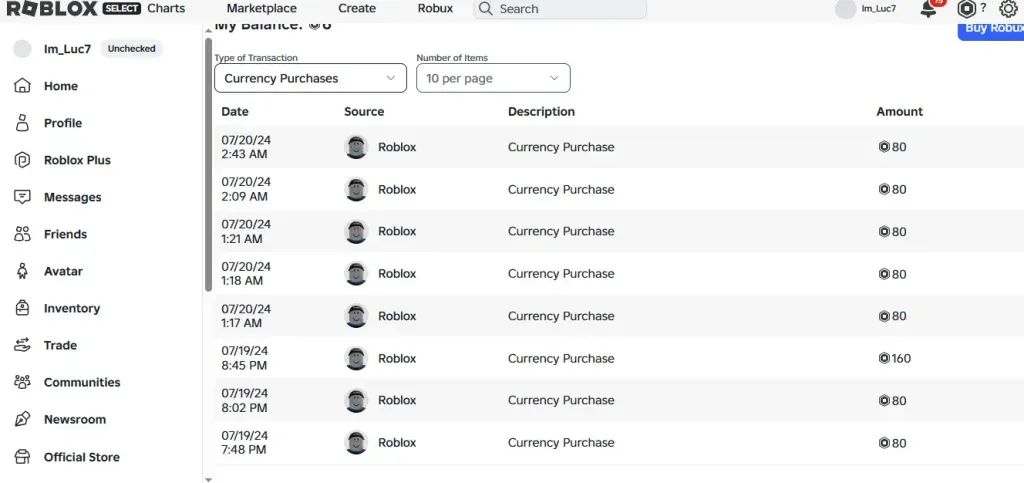Click the Trade arrows icon in sidebar

(22, 345)
